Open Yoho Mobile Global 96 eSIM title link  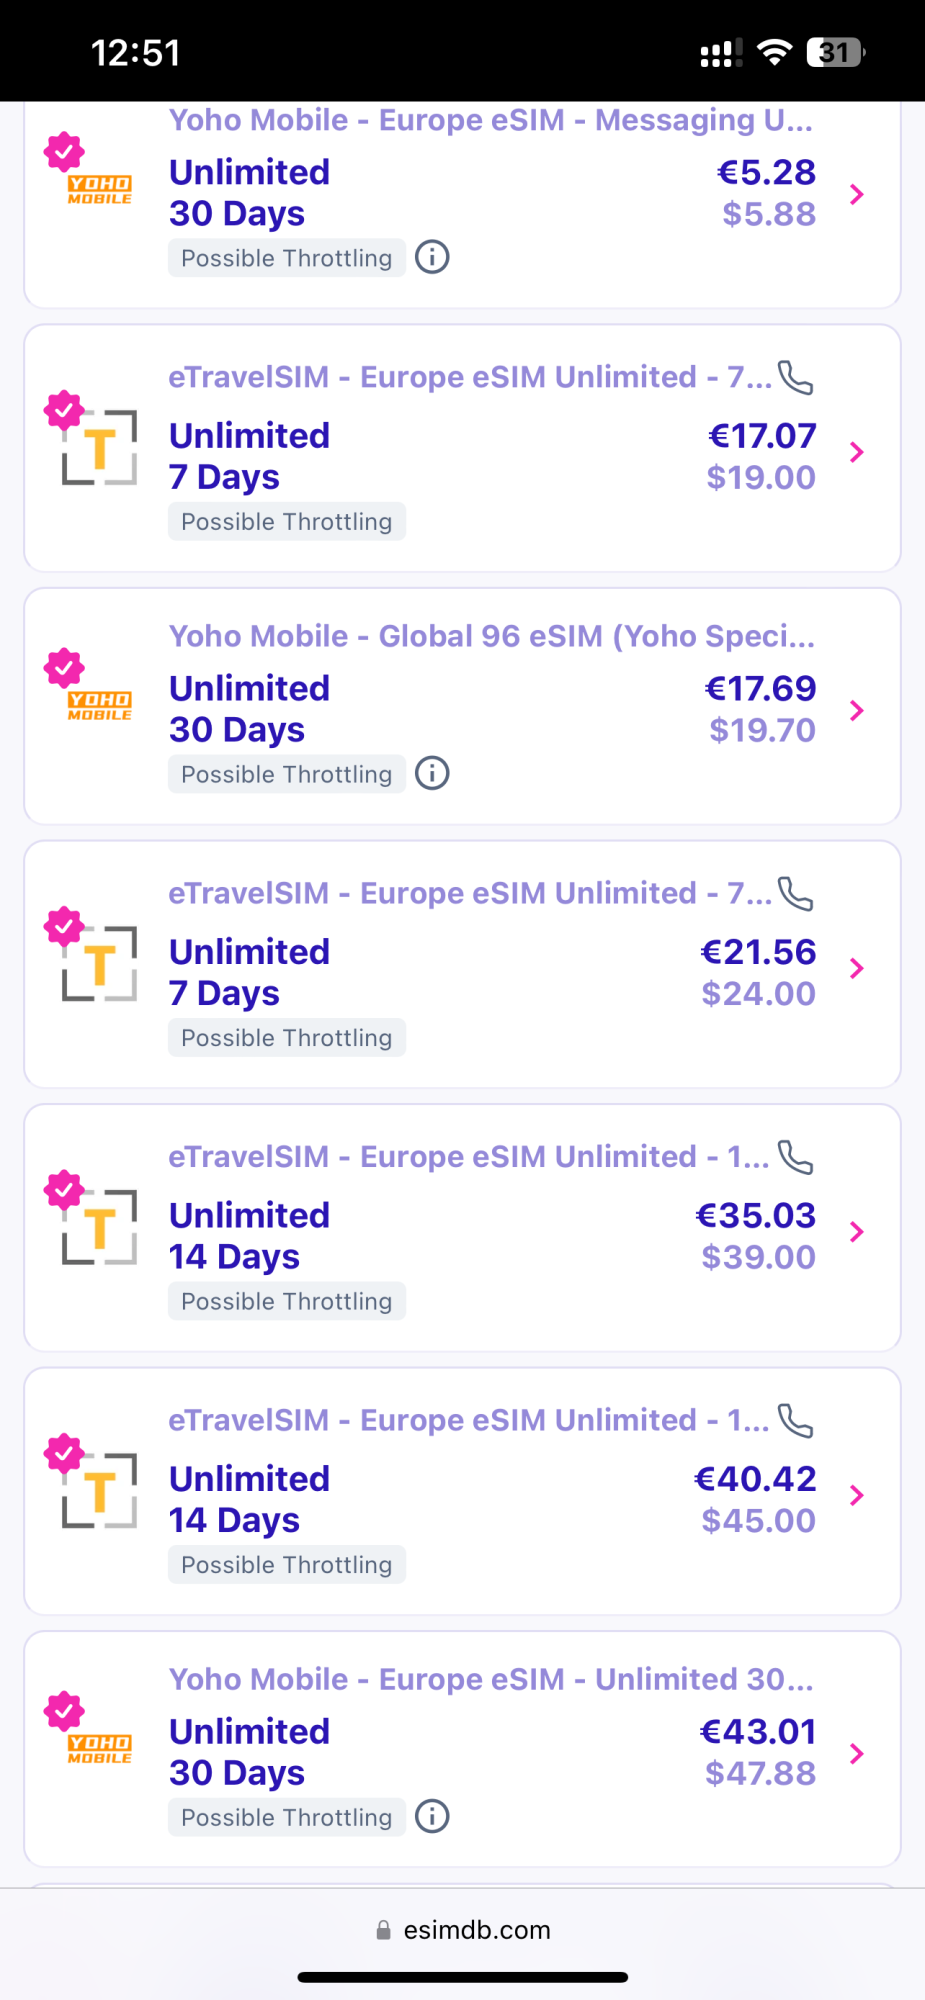point(491,636)
